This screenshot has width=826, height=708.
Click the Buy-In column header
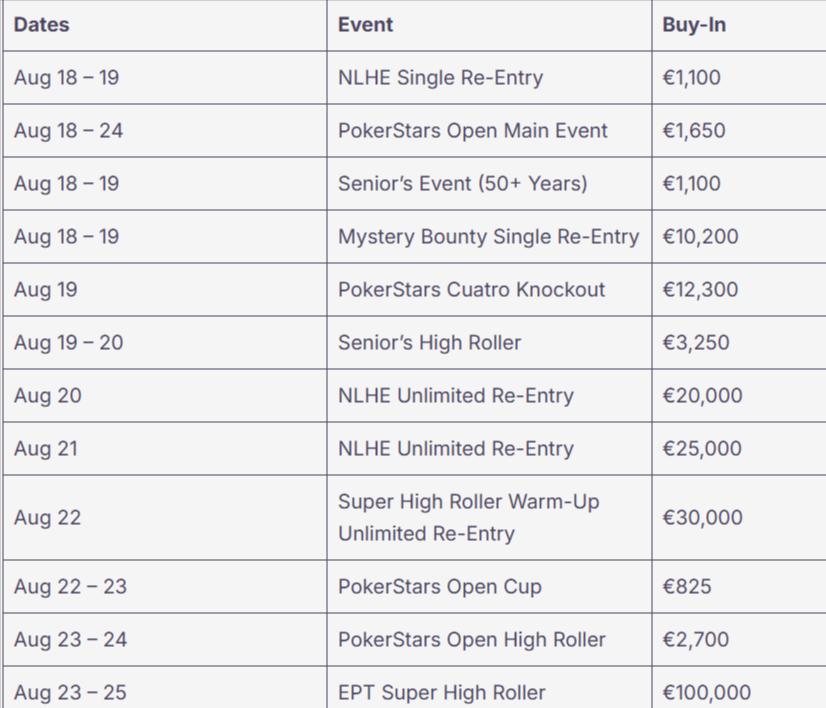pos(694,25)
